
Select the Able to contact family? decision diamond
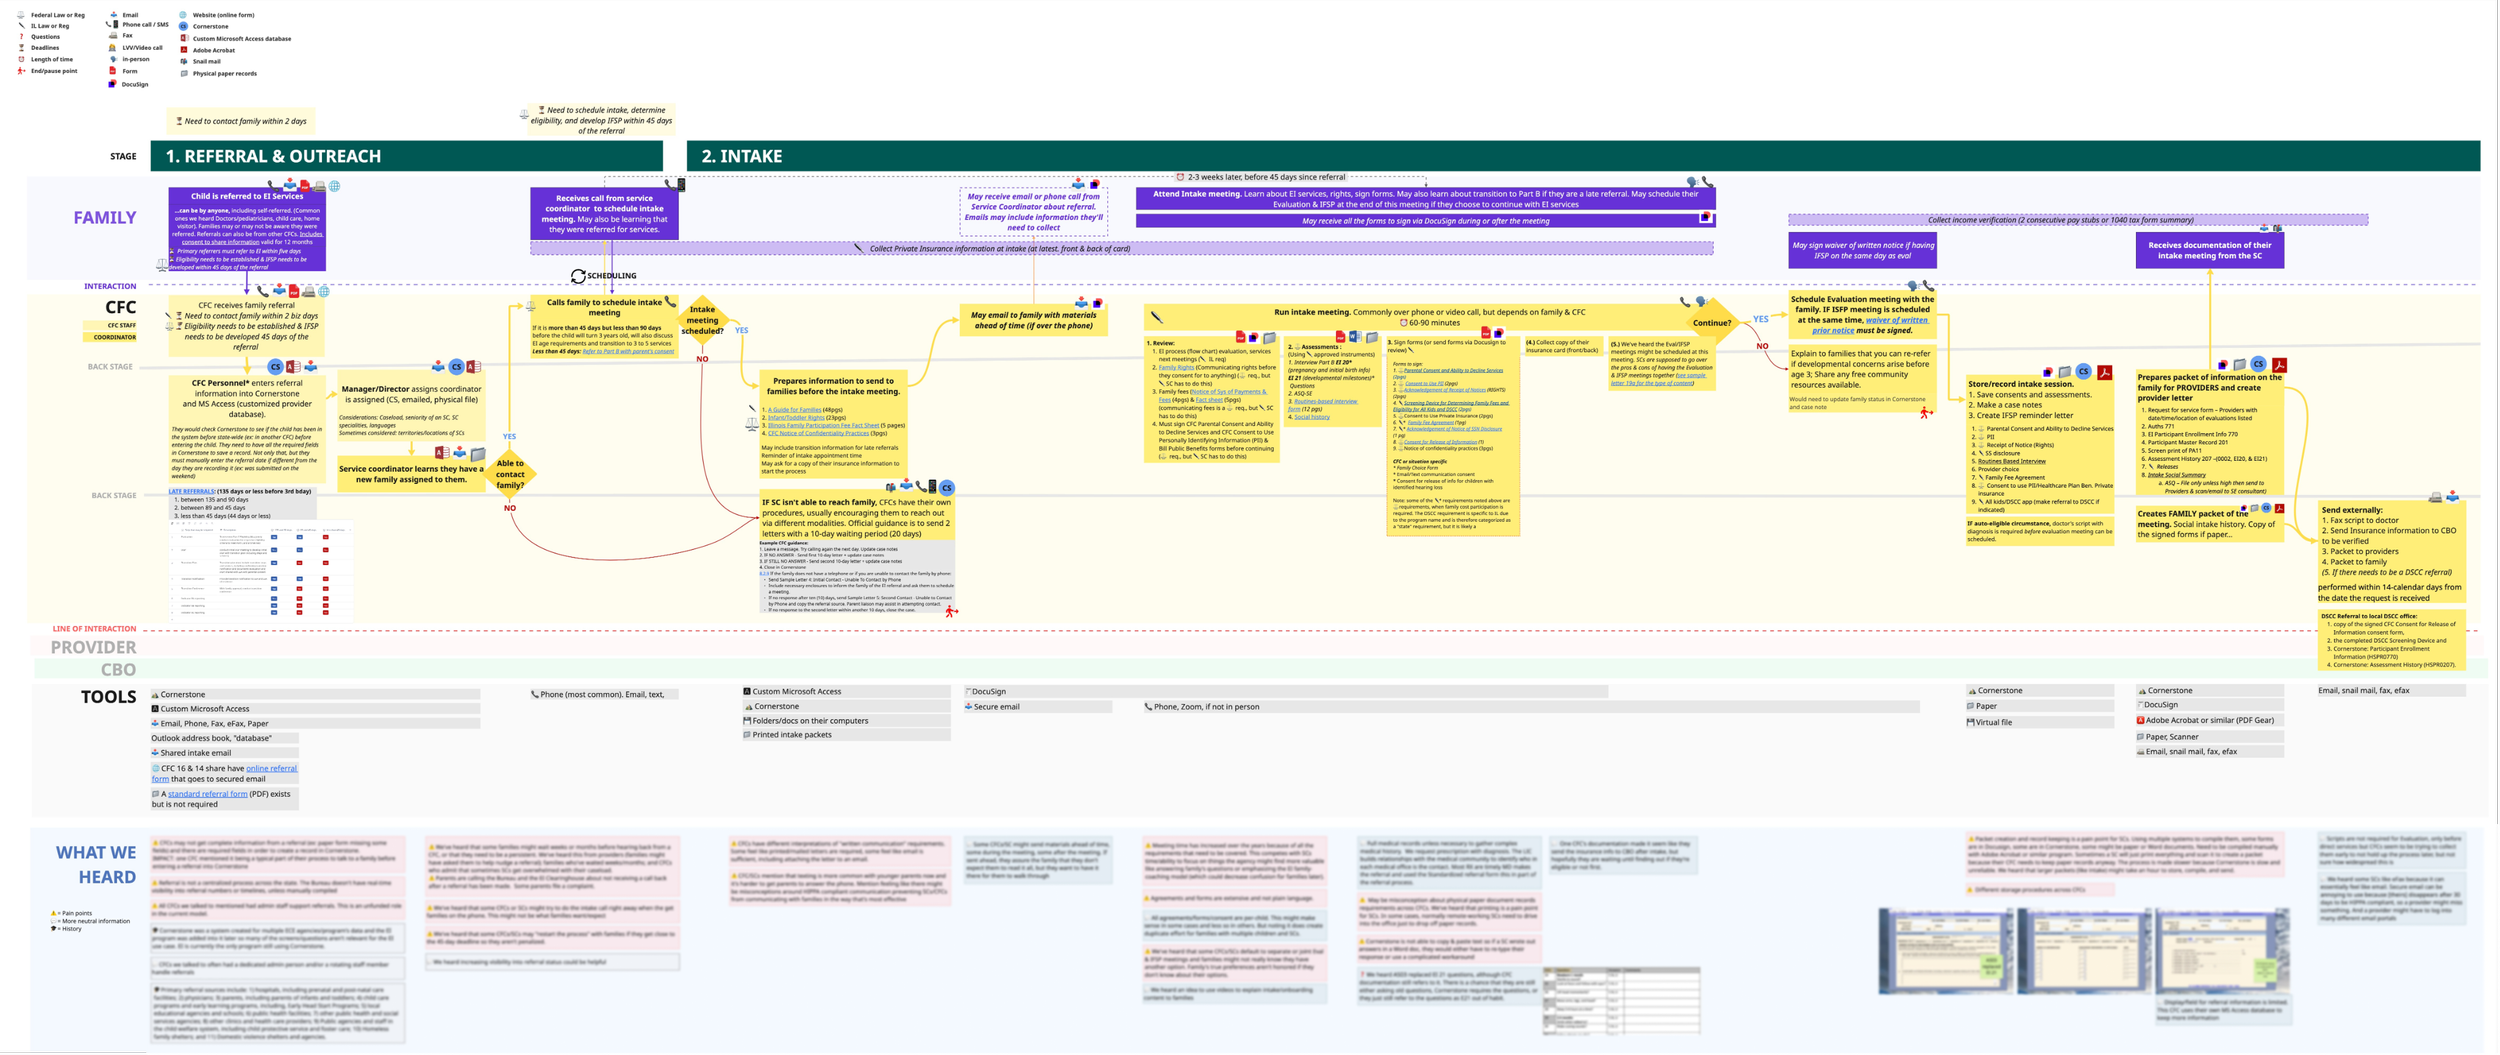click(510, 472)
